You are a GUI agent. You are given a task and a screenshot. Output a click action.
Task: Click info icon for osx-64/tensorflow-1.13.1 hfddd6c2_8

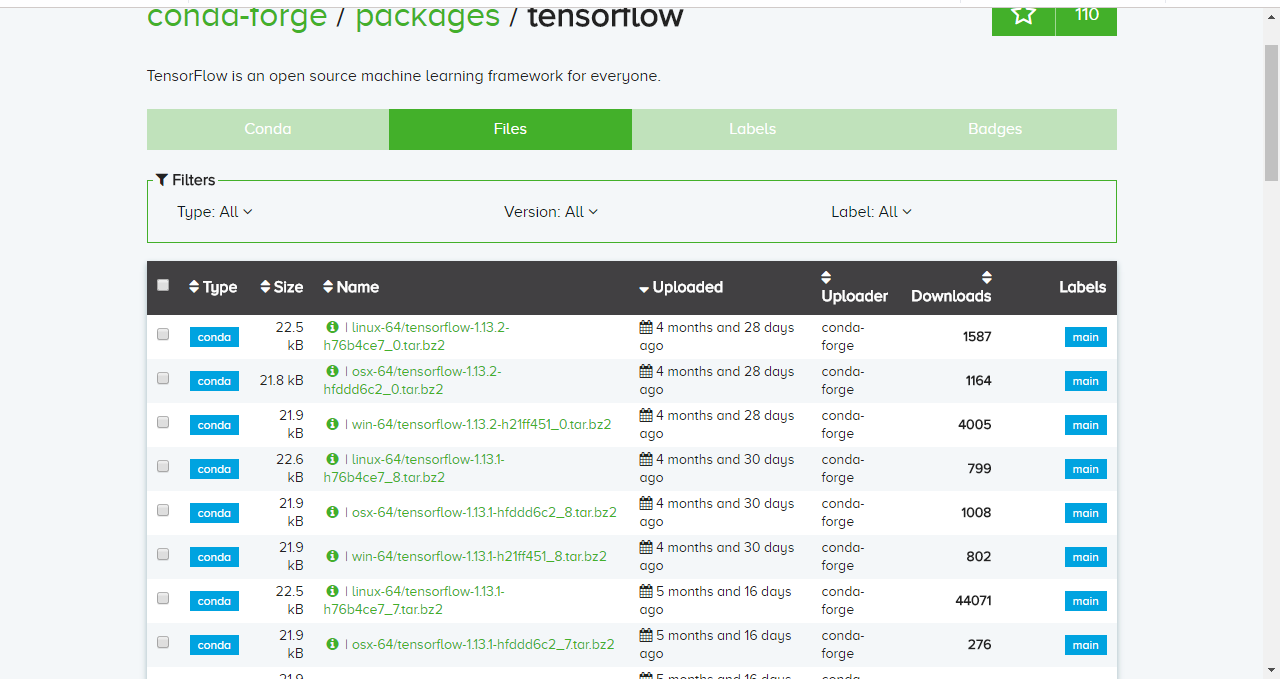(332, 512)
